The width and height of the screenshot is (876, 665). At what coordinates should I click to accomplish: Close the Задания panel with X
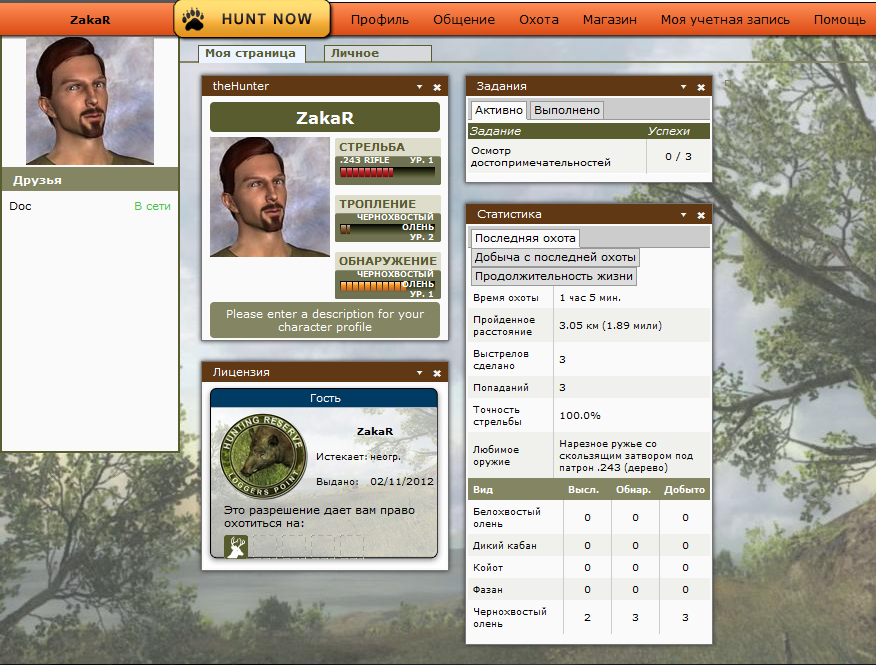701,87
